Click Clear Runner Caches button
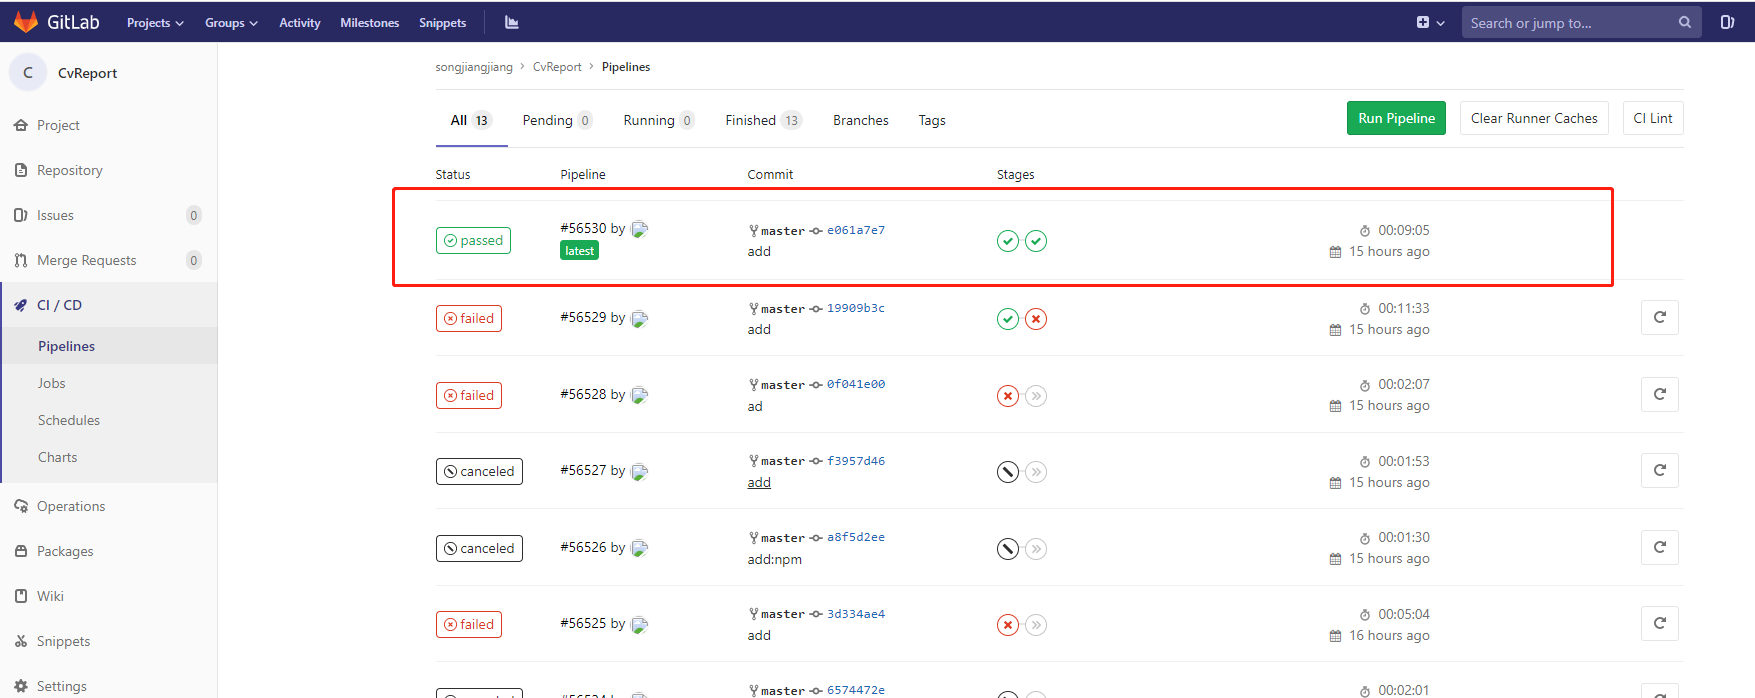This screenshot has height=698, width=1755. pyautogui.click(x=1534, y=118)
